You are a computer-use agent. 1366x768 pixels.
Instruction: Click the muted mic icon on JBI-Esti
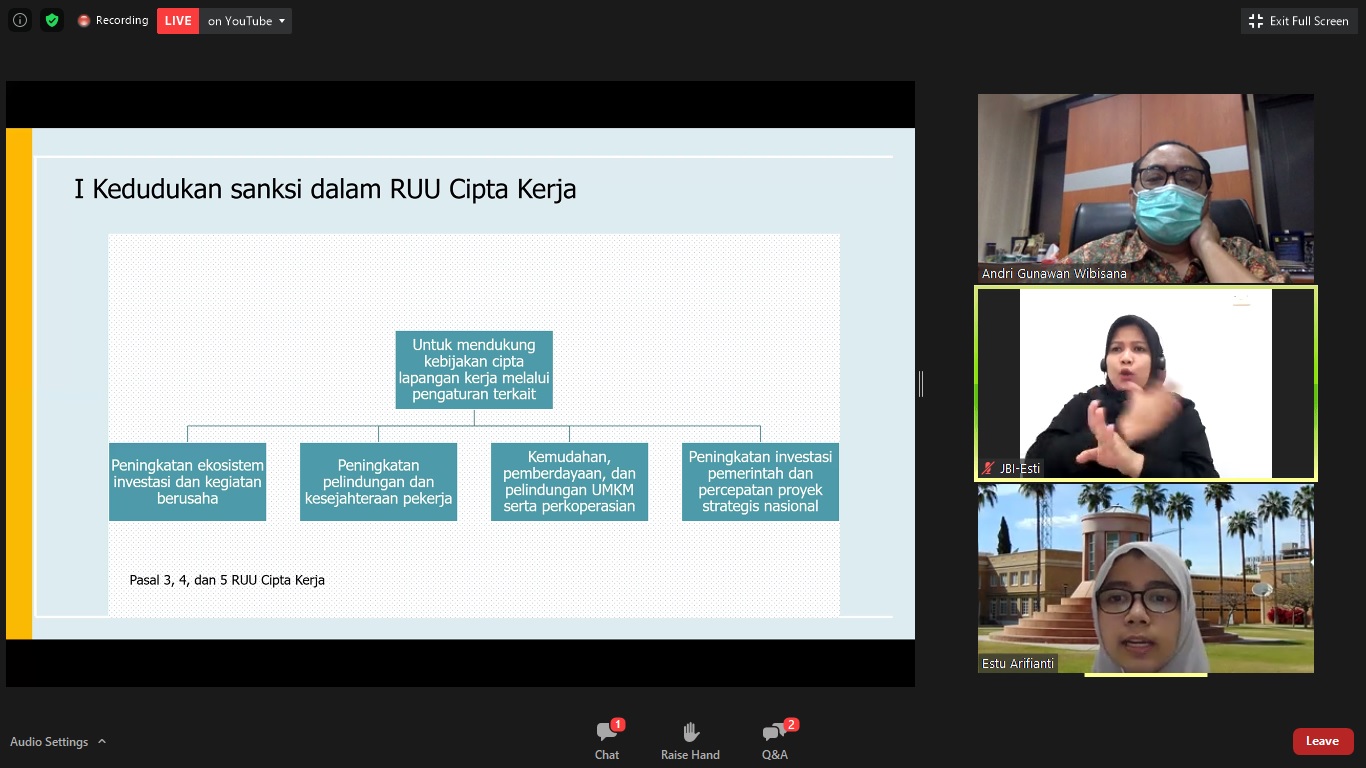pyautogui.click(x=988, y=468)
